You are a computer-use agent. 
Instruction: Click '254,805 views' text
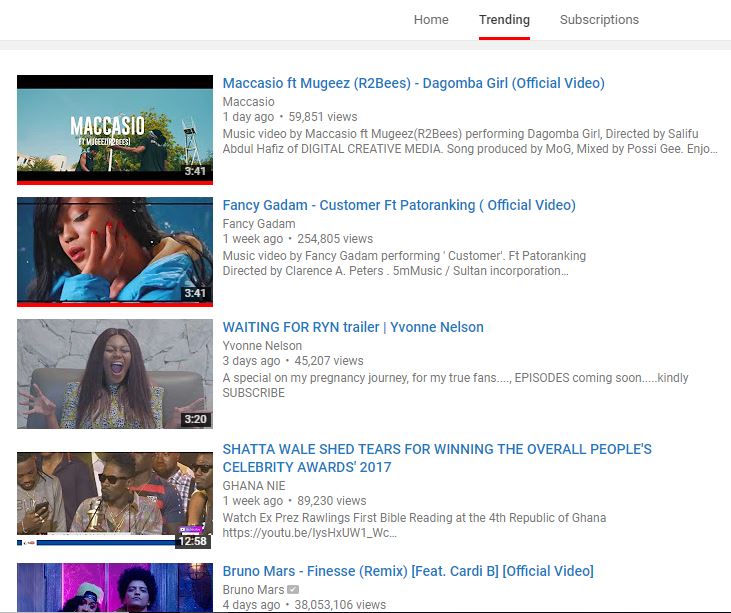click(335, 239)
